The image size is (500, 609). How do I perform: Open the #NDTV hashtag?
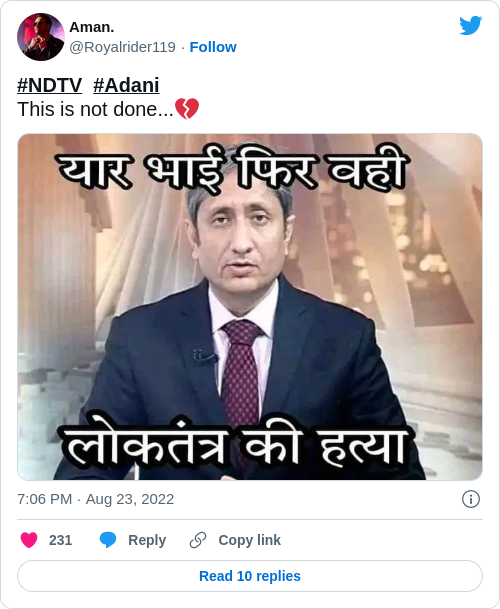[49, 85]
